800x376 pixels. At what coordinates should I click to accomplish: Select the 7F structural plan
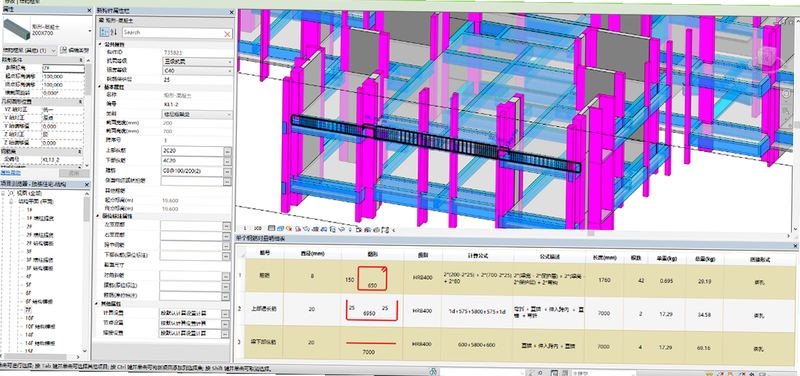coord(29,310)
